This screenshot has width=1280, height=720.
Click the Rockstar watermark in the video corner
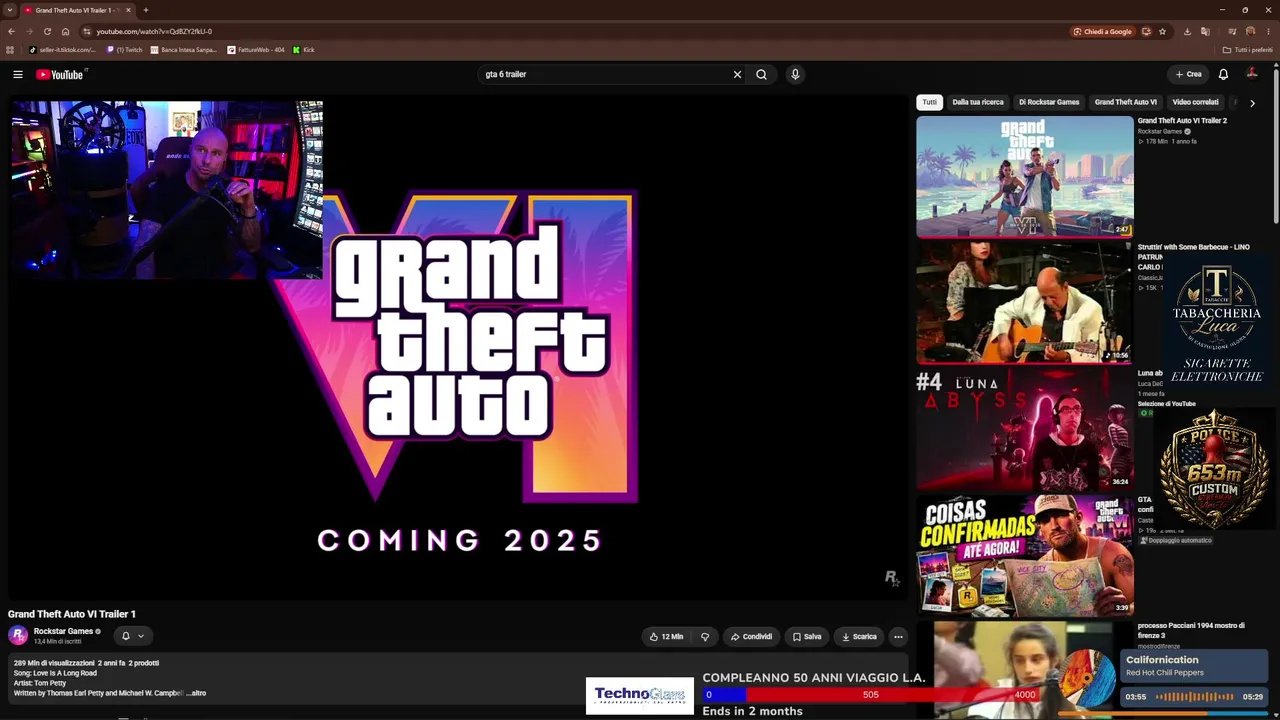(892, 578)
